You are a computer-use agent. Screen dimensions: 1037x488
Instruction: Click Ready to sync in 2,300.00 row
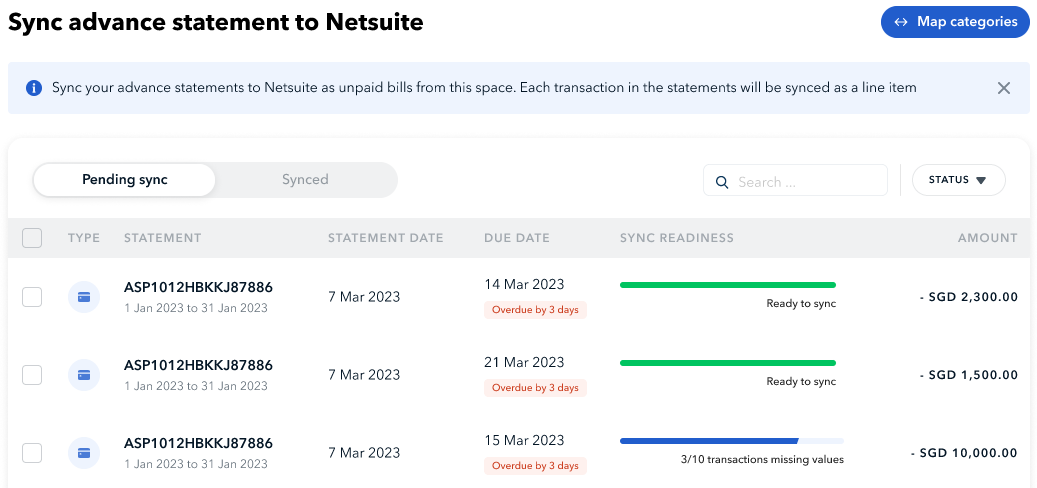(801, 304)
